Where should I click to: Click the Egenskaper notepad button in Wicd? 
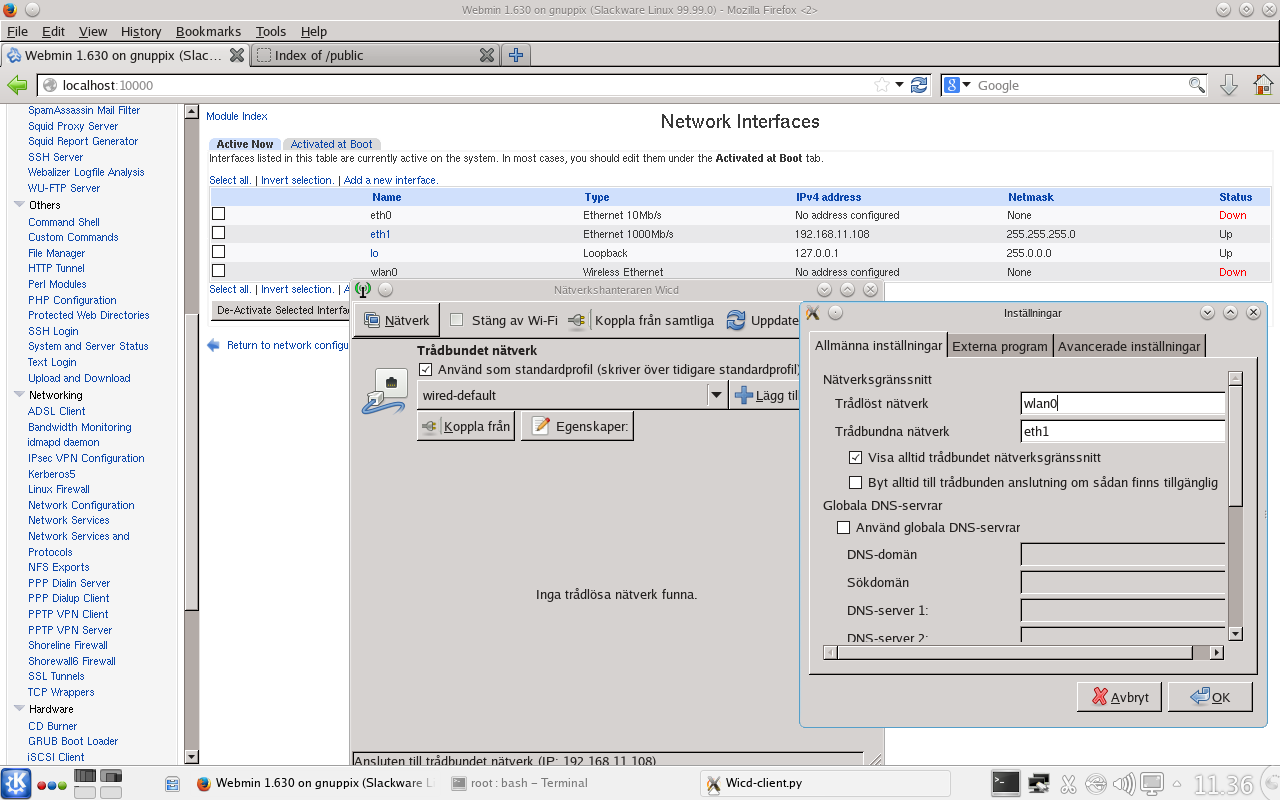(x=577, y=426)
